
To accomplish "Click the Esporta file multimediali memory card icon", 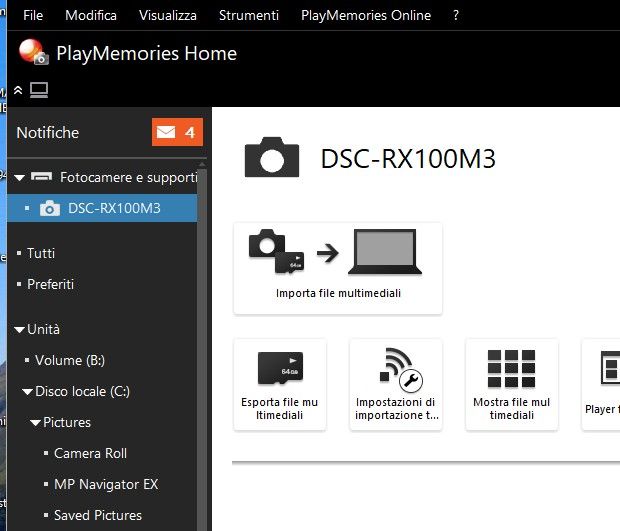I will tap(279, 369).
